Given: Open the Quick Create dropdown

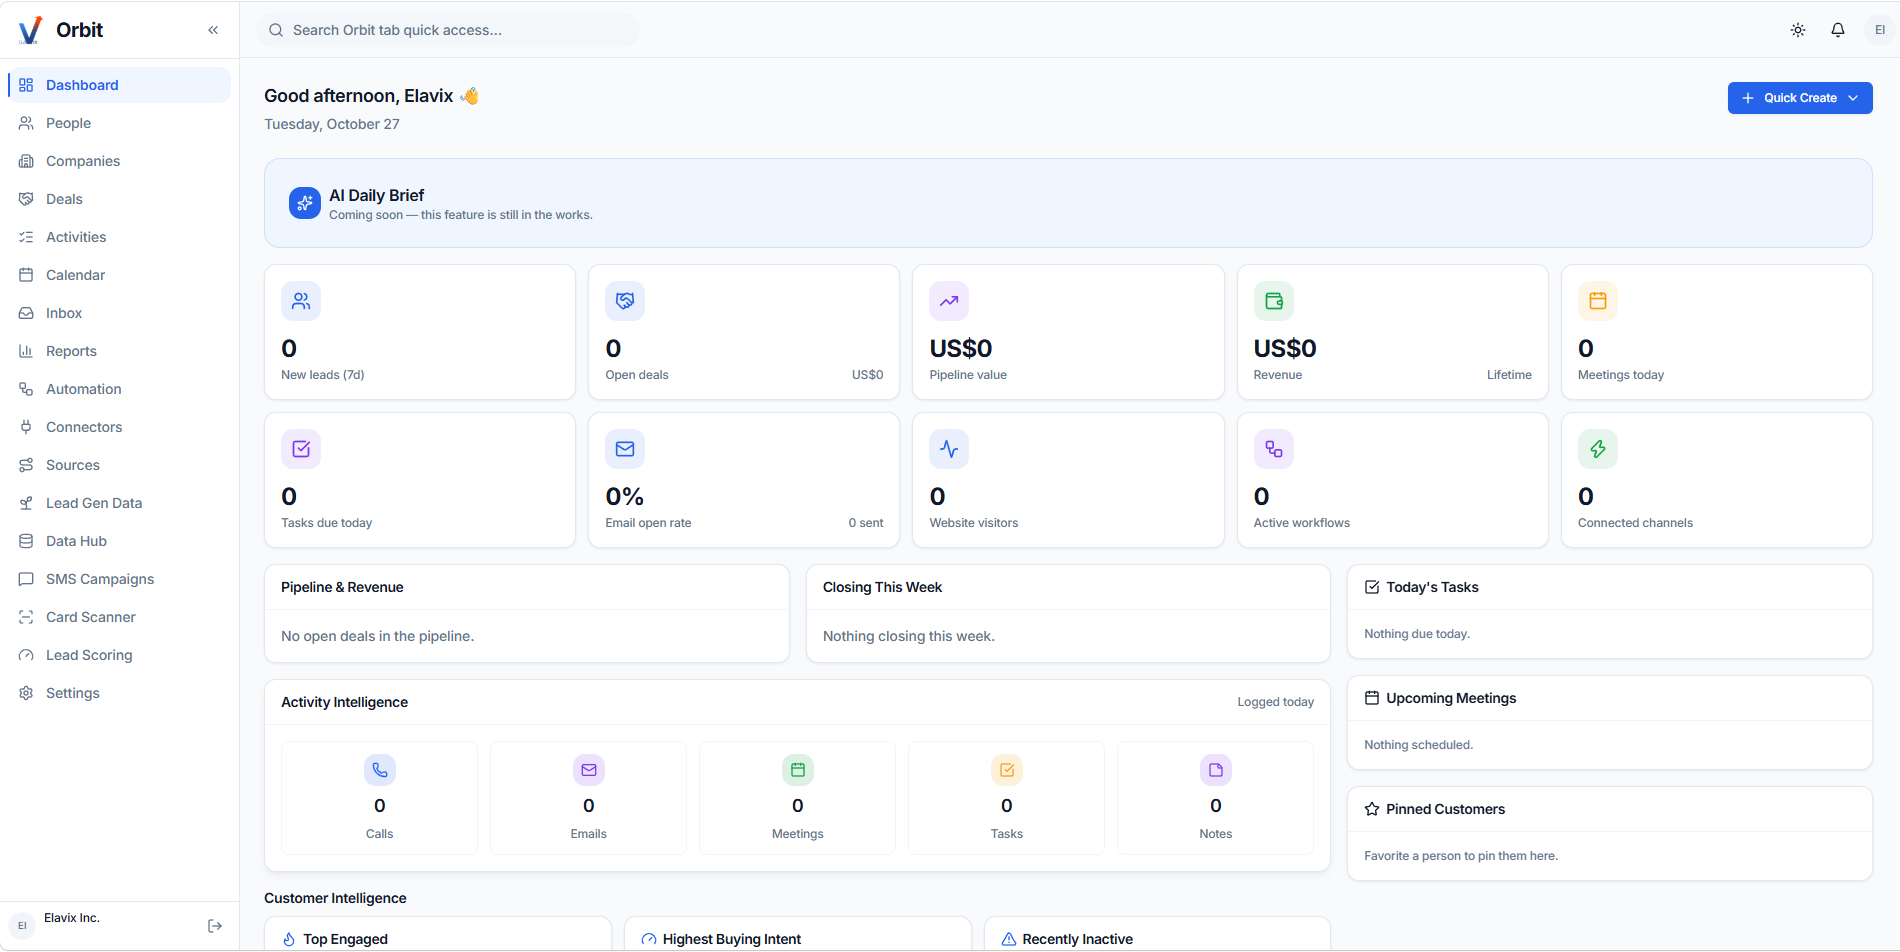Looking at the screenshot, I should coord(1800,98).
